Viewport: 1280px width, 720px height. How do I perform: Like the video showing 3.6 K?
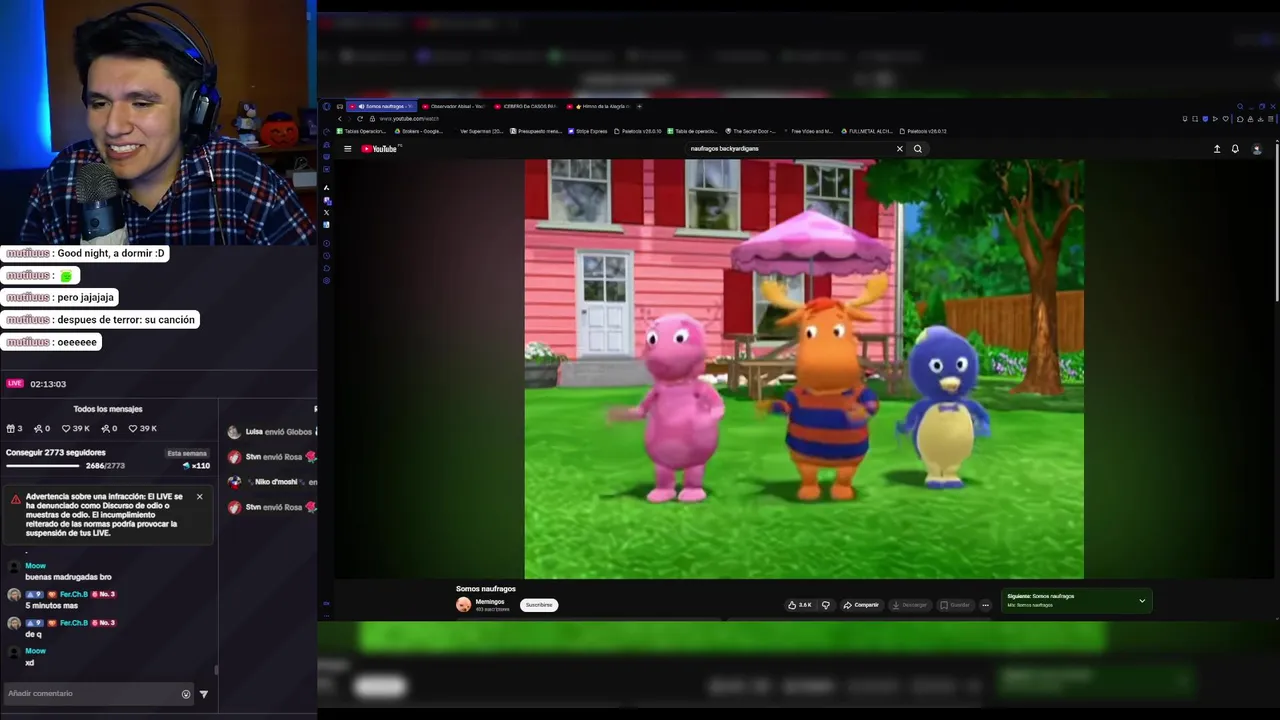tap(800, 605)
